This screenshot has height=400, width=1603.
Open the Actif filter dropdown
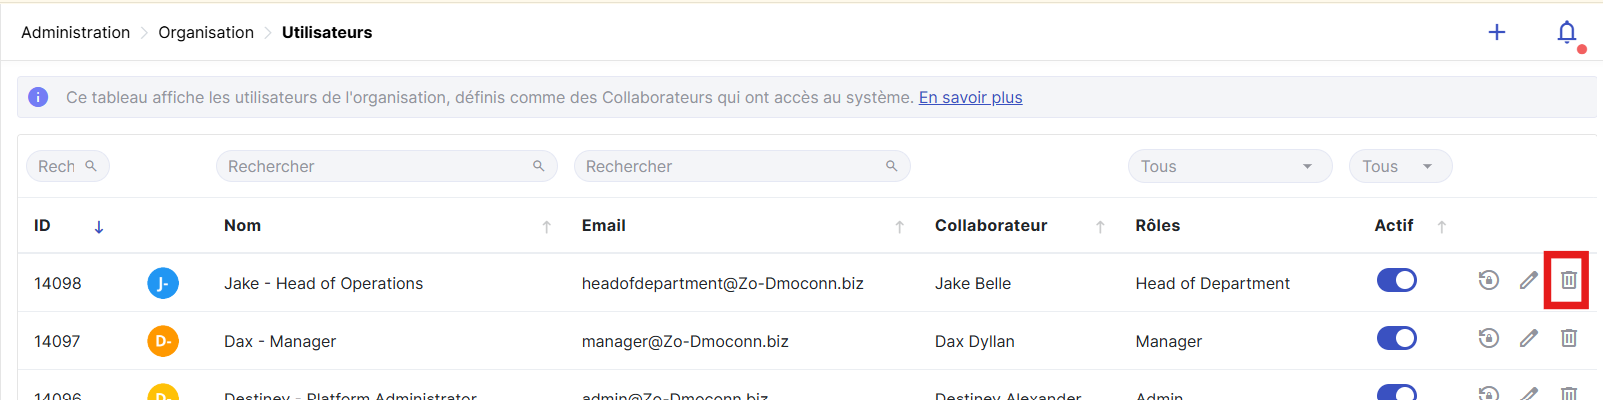click(1399, 166)
